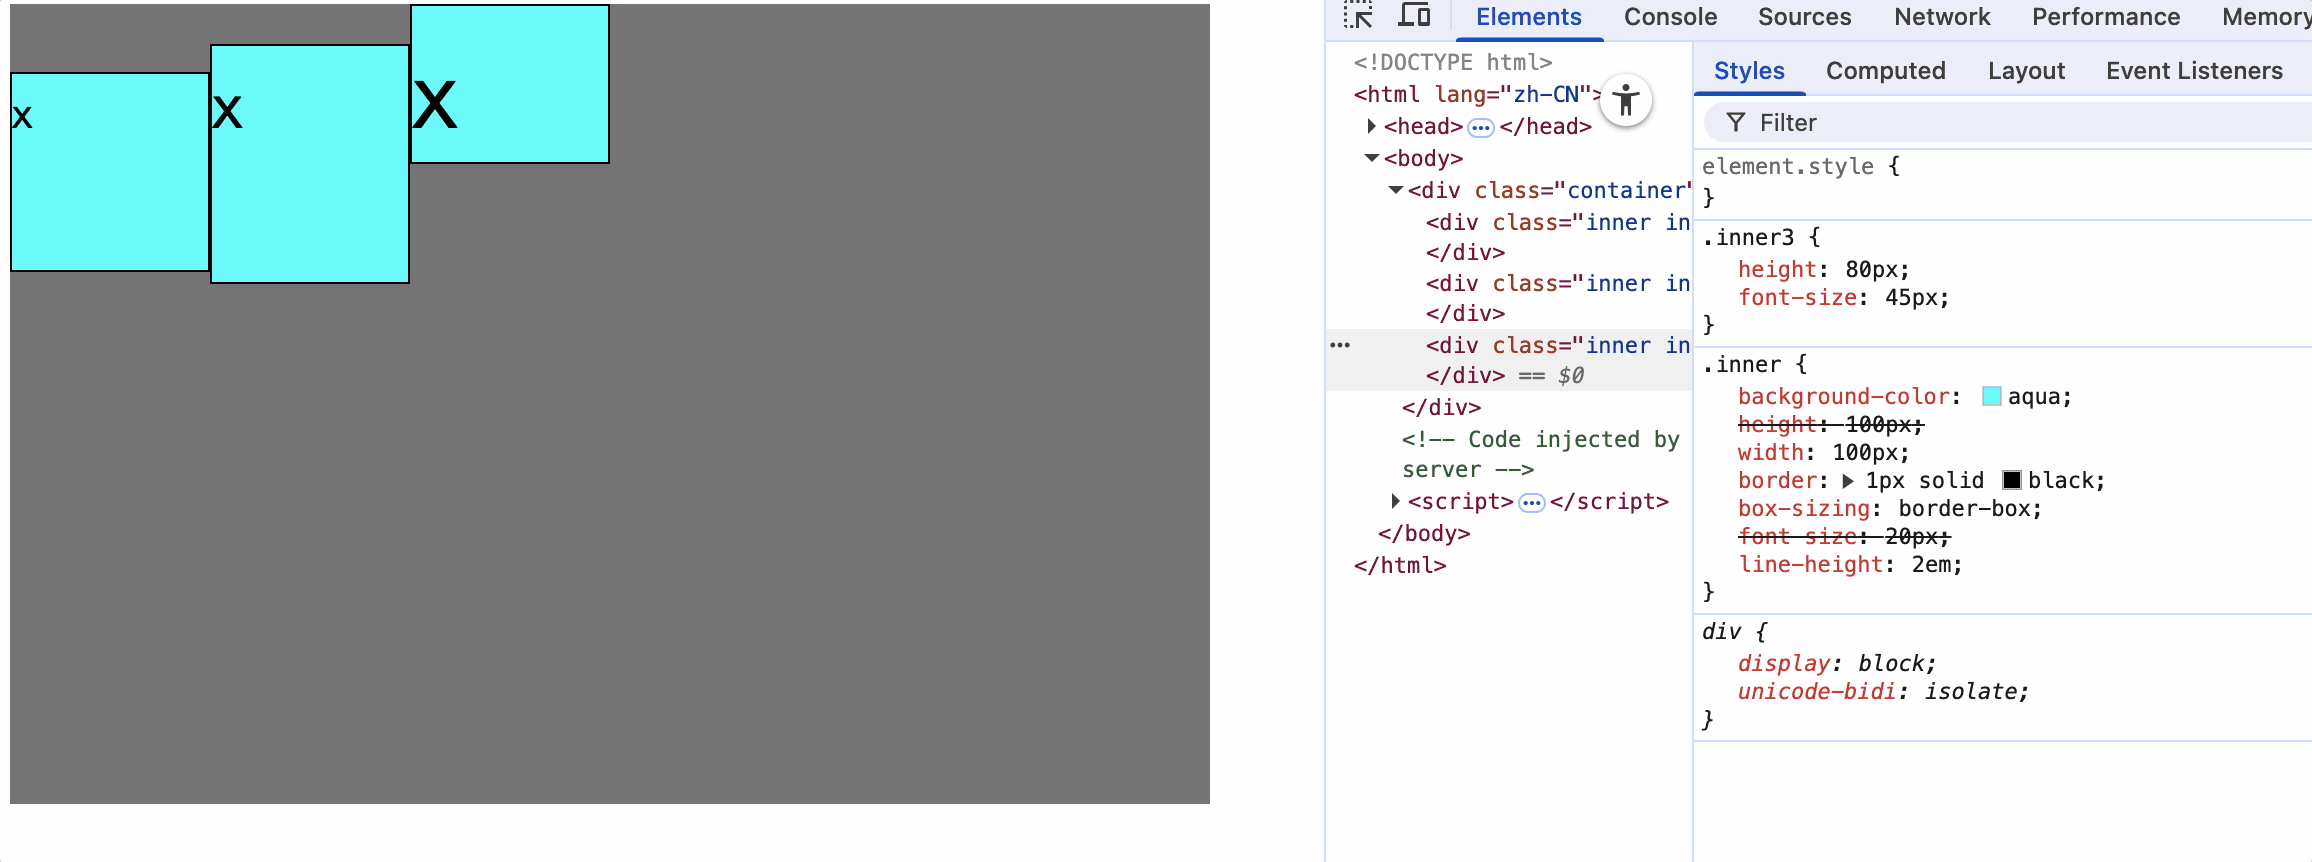
Task: Open the Performance tab
Action: pyautogui.click(x=2106, y=17)
